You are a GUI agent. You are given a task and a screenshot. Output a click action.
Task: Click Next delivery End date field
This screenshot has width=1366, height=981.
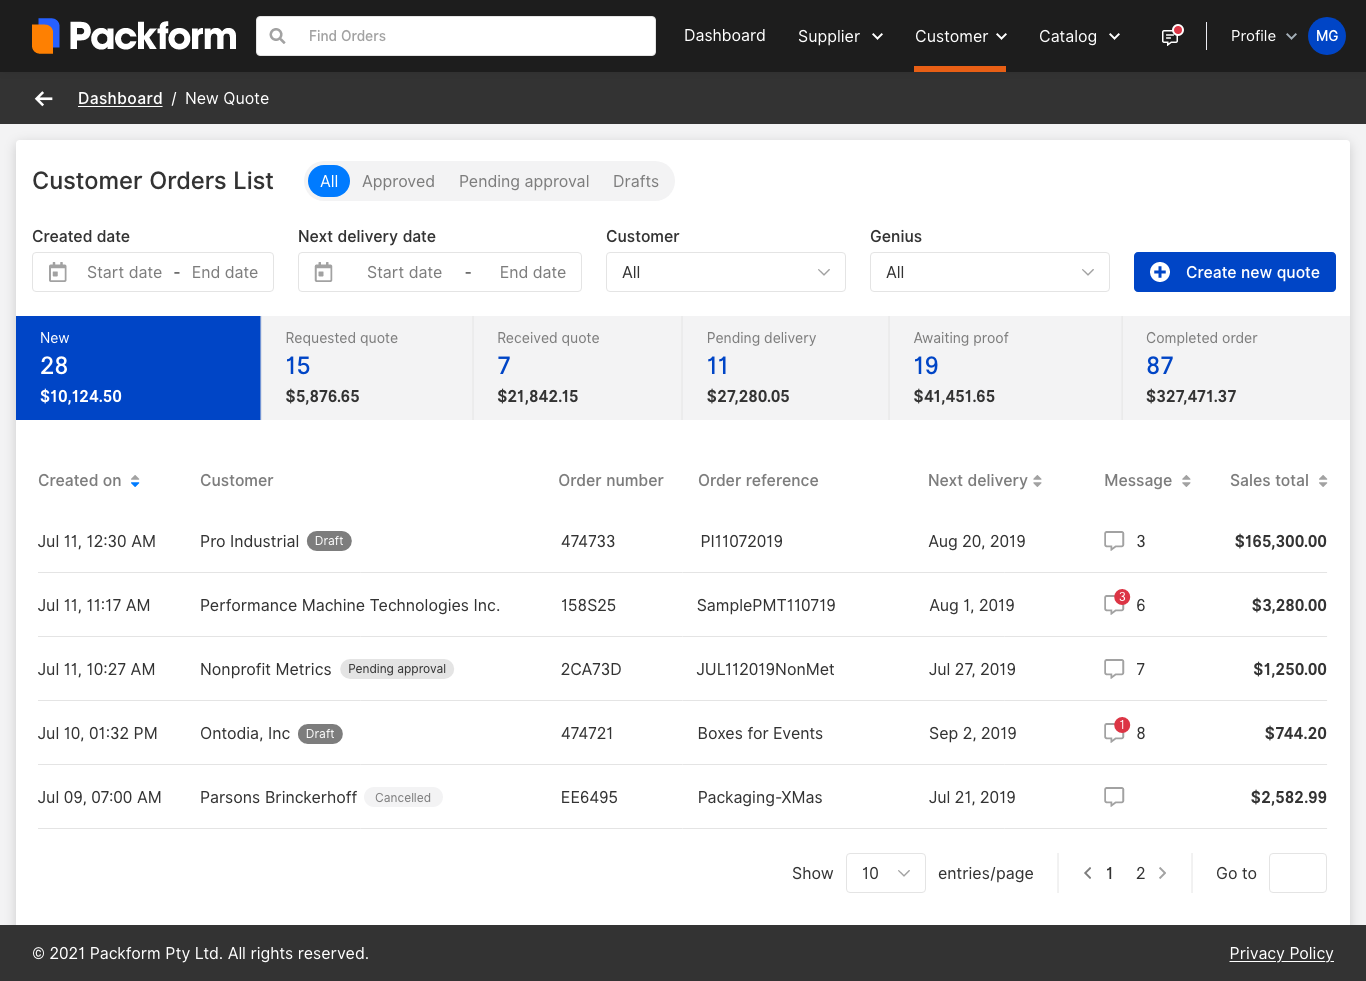(533, 272)
